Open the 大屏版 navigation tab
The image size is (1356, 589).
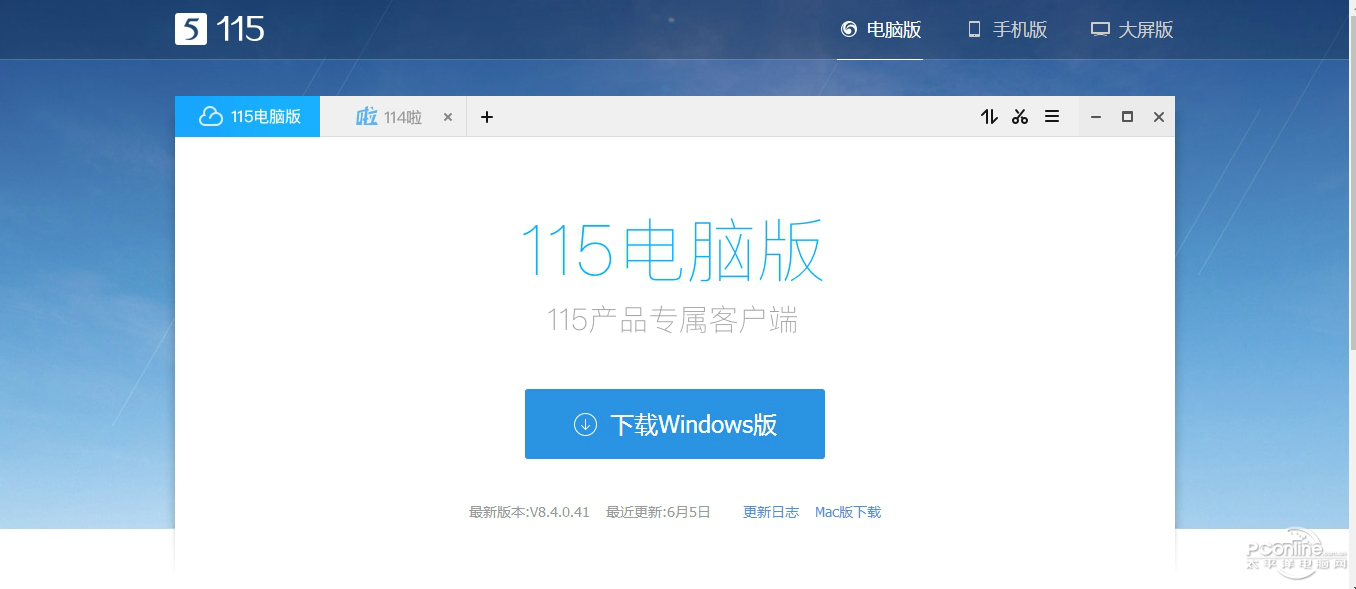tap(1132, 30)
